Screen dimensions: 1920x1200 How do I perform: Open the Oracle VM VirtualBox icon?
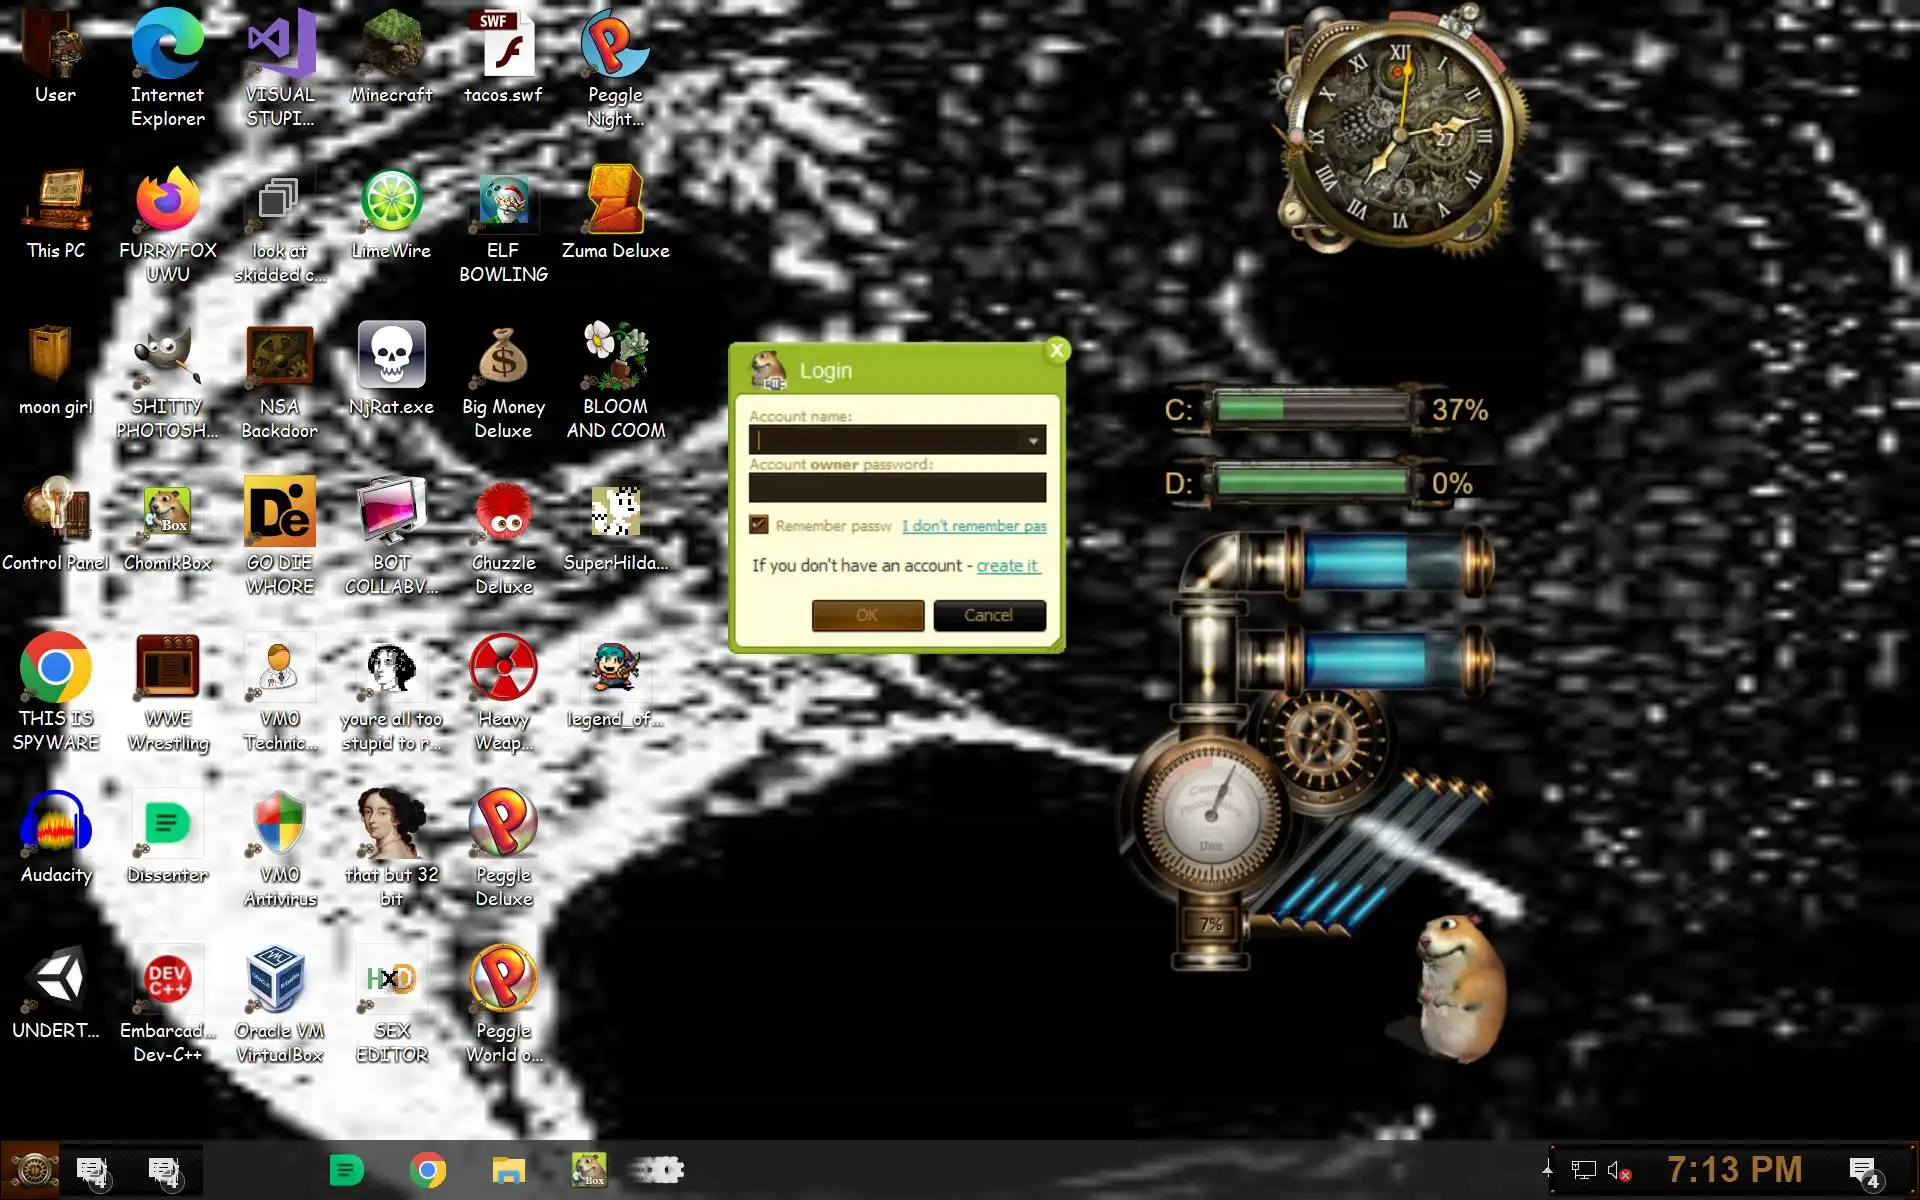click(279, 983)
